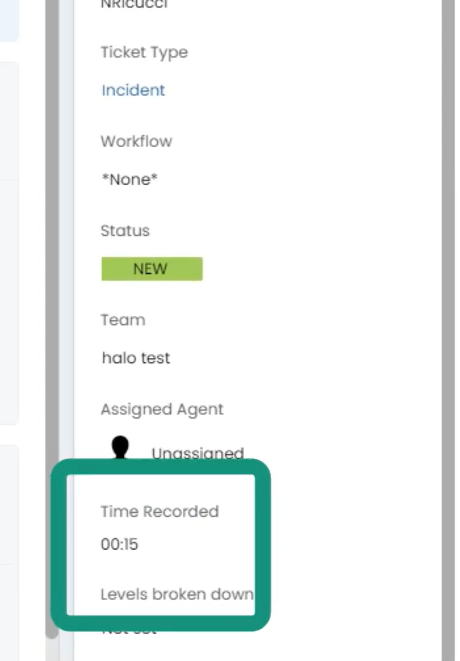
Task: Click the NRicucci user name at top
Action: pos(134,4)
